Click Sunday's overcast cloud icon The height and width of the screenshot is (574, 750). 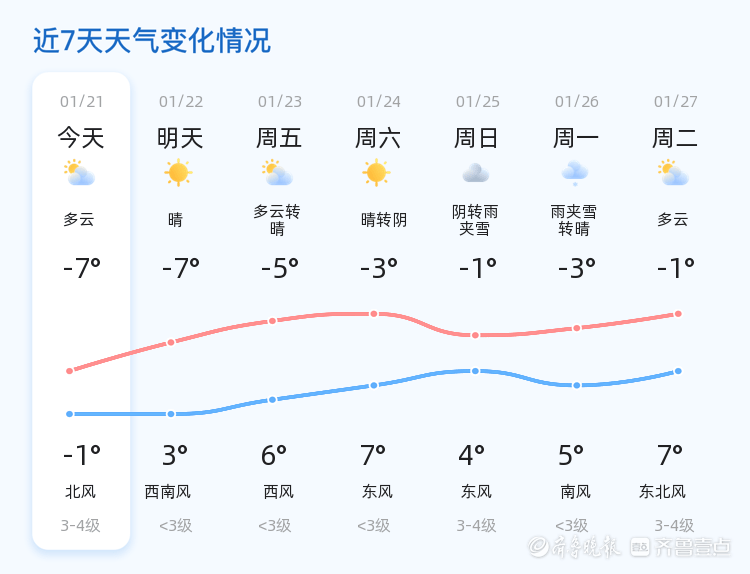(475, 173)
